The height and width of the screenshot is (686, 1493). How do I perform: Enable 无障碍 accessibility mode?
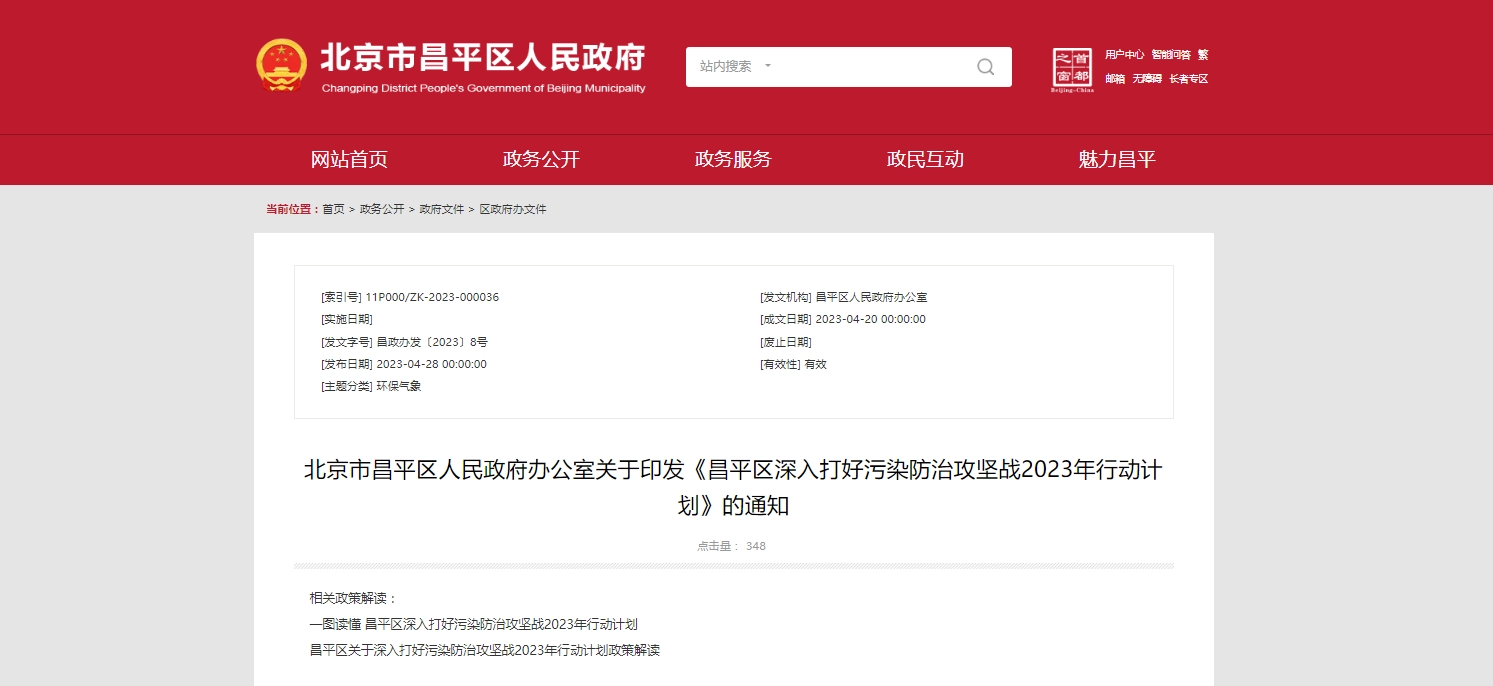[1147, 79]
